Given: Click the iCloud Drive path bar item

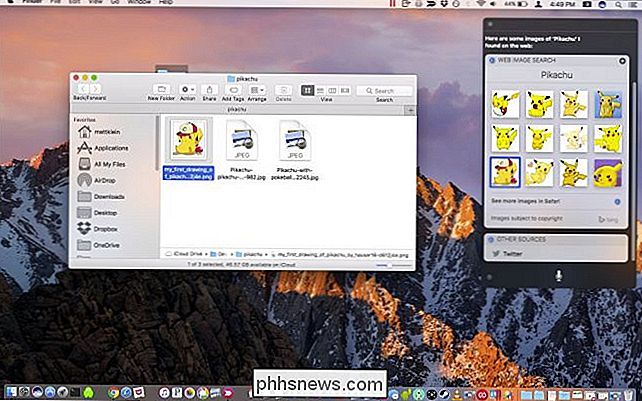Looking at the screenshot, I should (x=184, y=254).
